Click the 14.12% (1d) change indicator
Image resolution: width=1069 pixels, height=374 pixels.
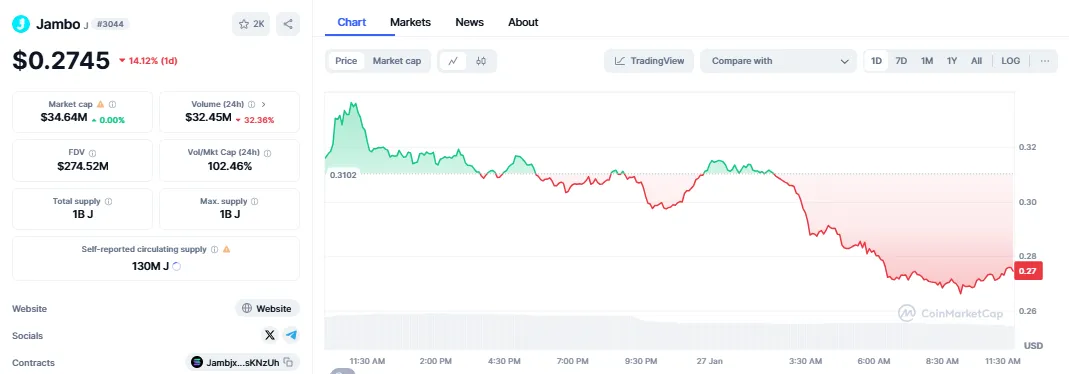click(148, 61)
